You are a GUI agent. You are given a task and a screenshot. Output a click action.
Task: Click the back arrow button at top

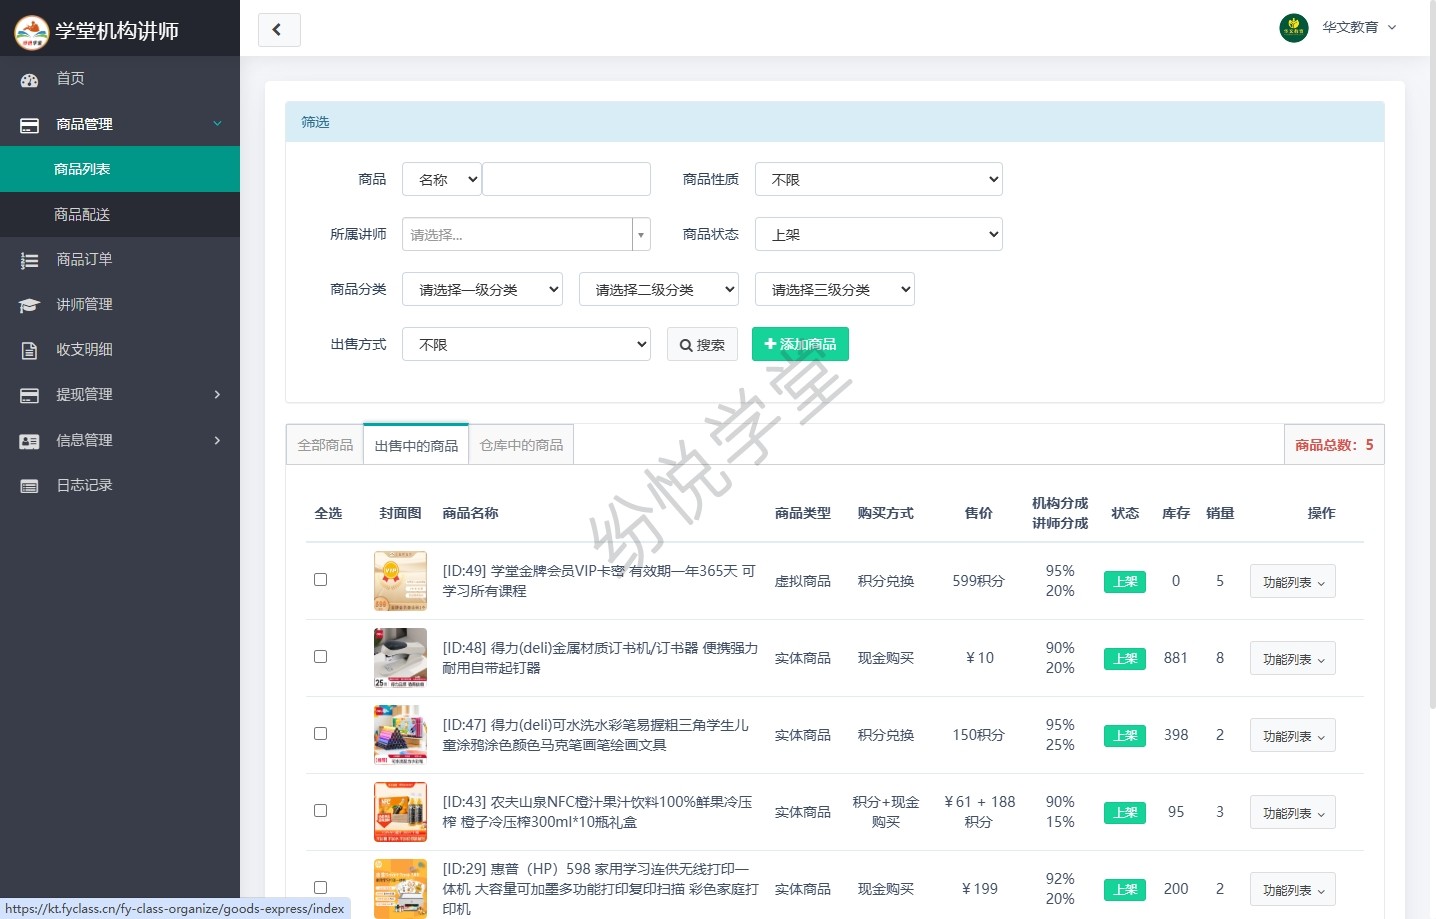(x=278, y=30)
